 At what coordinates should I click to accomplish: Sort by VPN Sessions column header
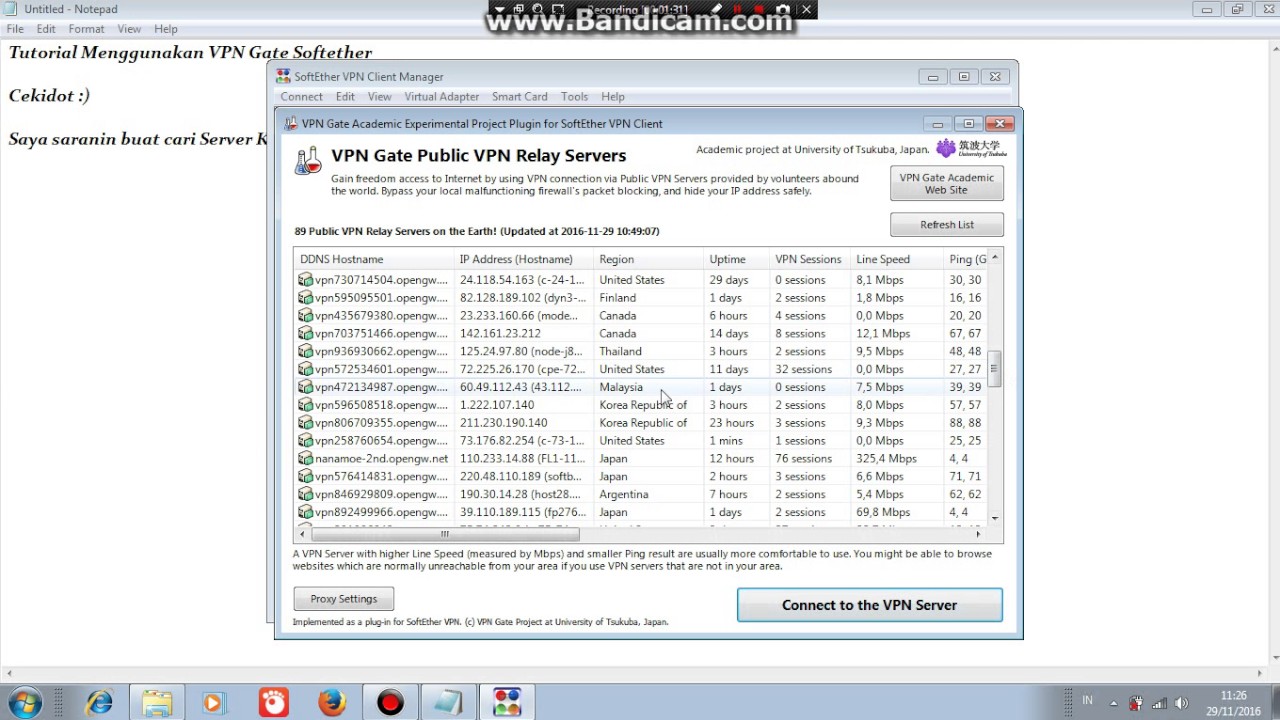809,259
